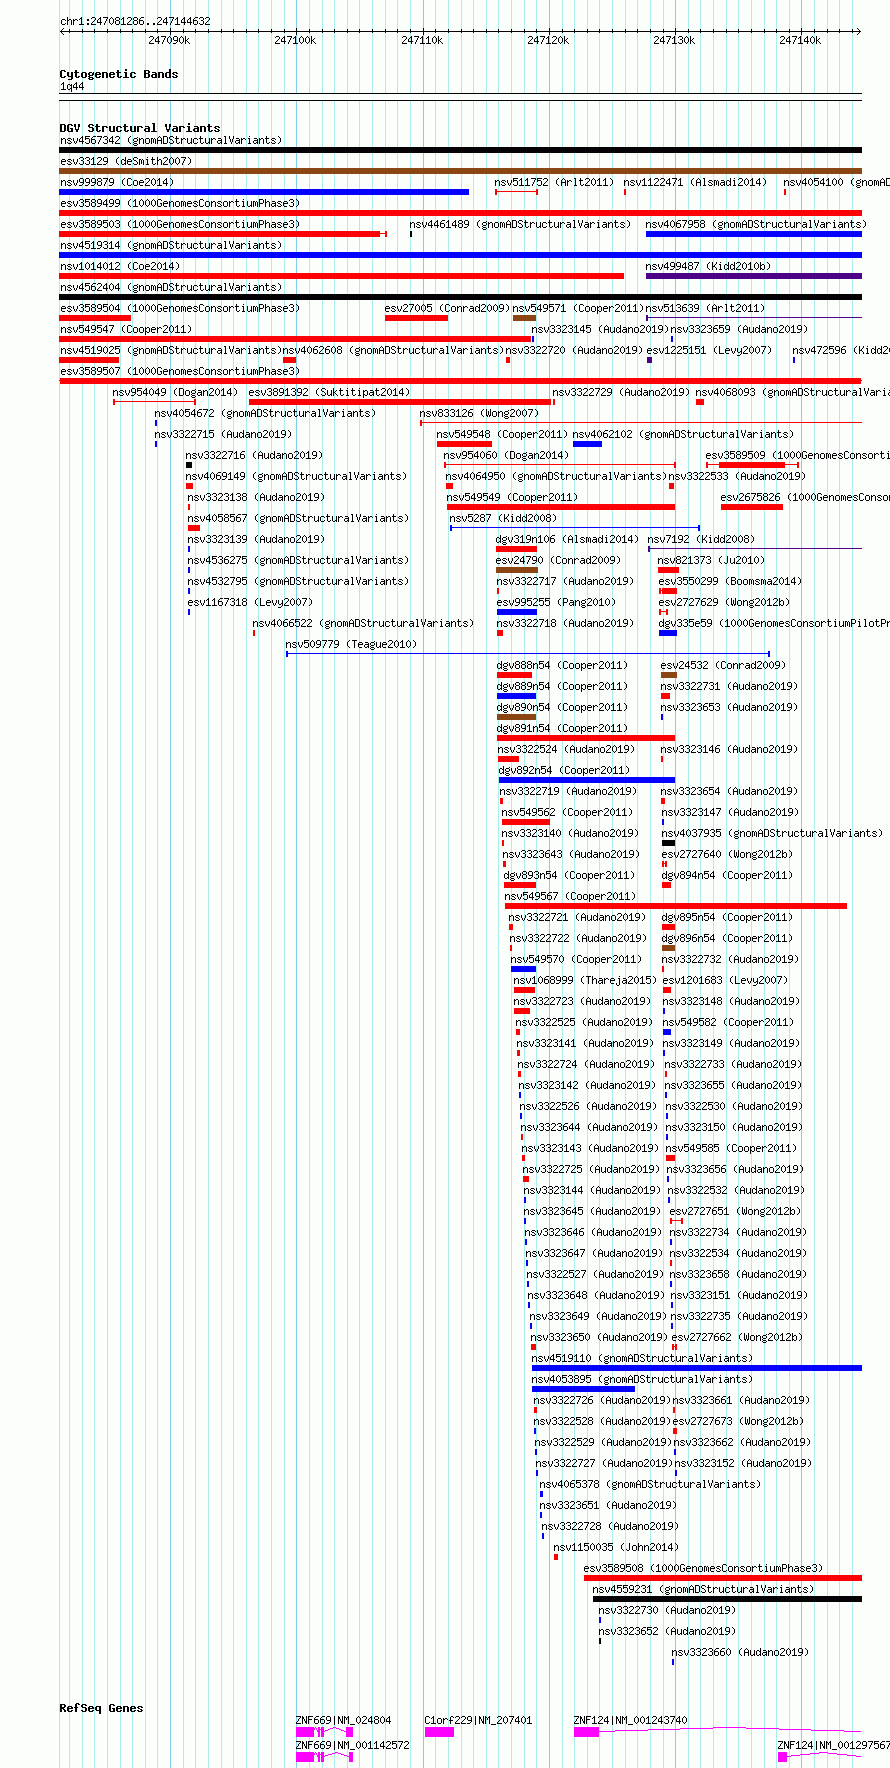Screen dimensions: 890x1768
Task: Click the blue bar of nsv999879 (Coe2014)
Action: coord(264,192)
